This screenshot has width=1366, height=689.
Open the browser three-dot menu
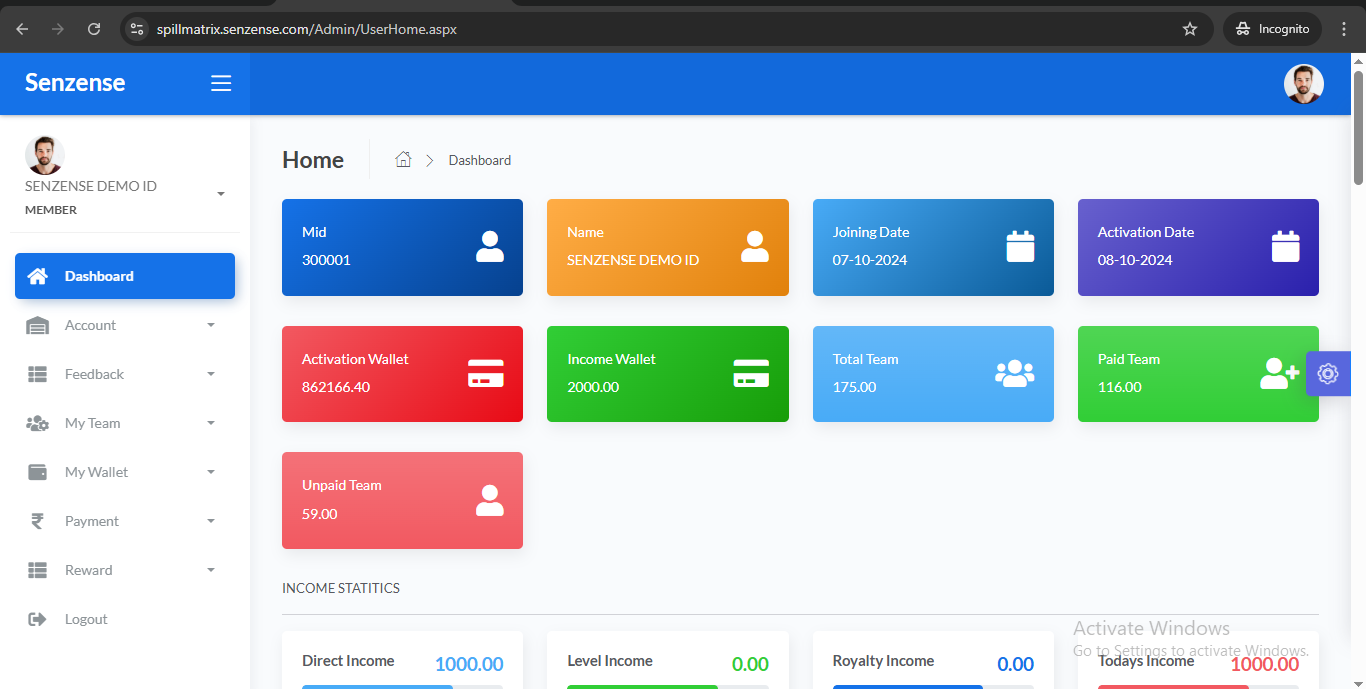[x=1344, y=29]
